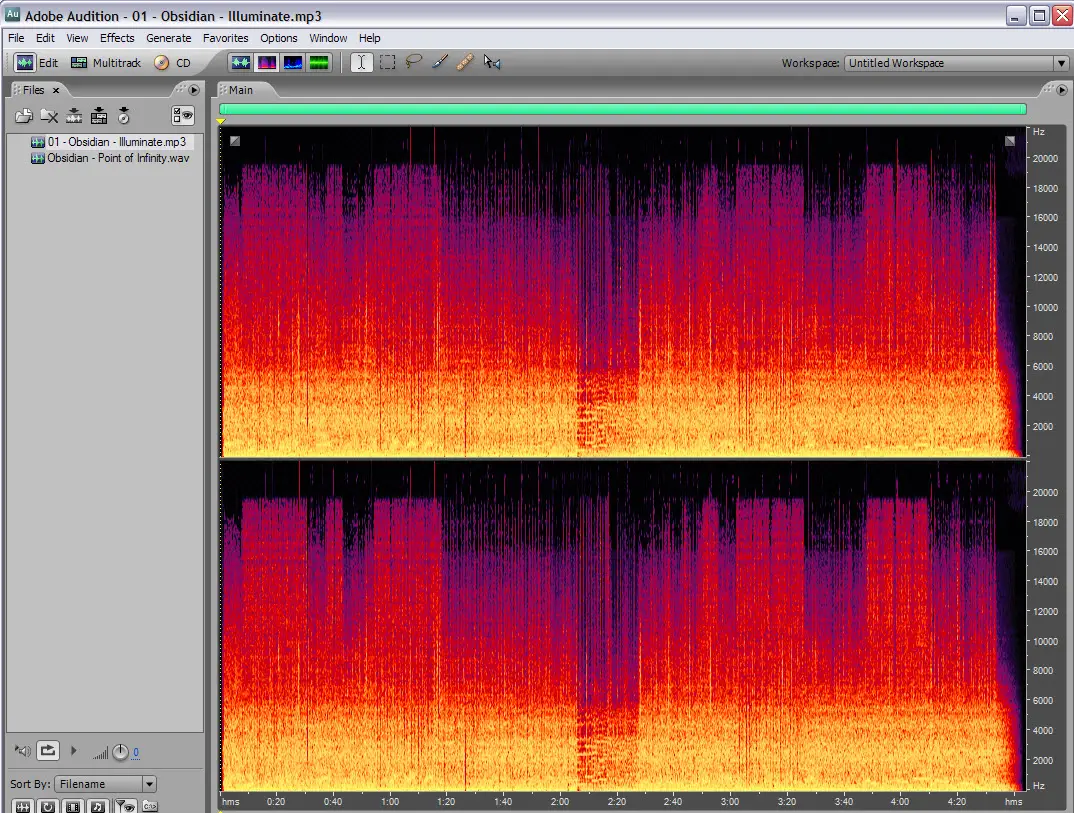Select the Effects Paintbrush tool
This screenshot has height=813, width=1074.
pos(439,63)
